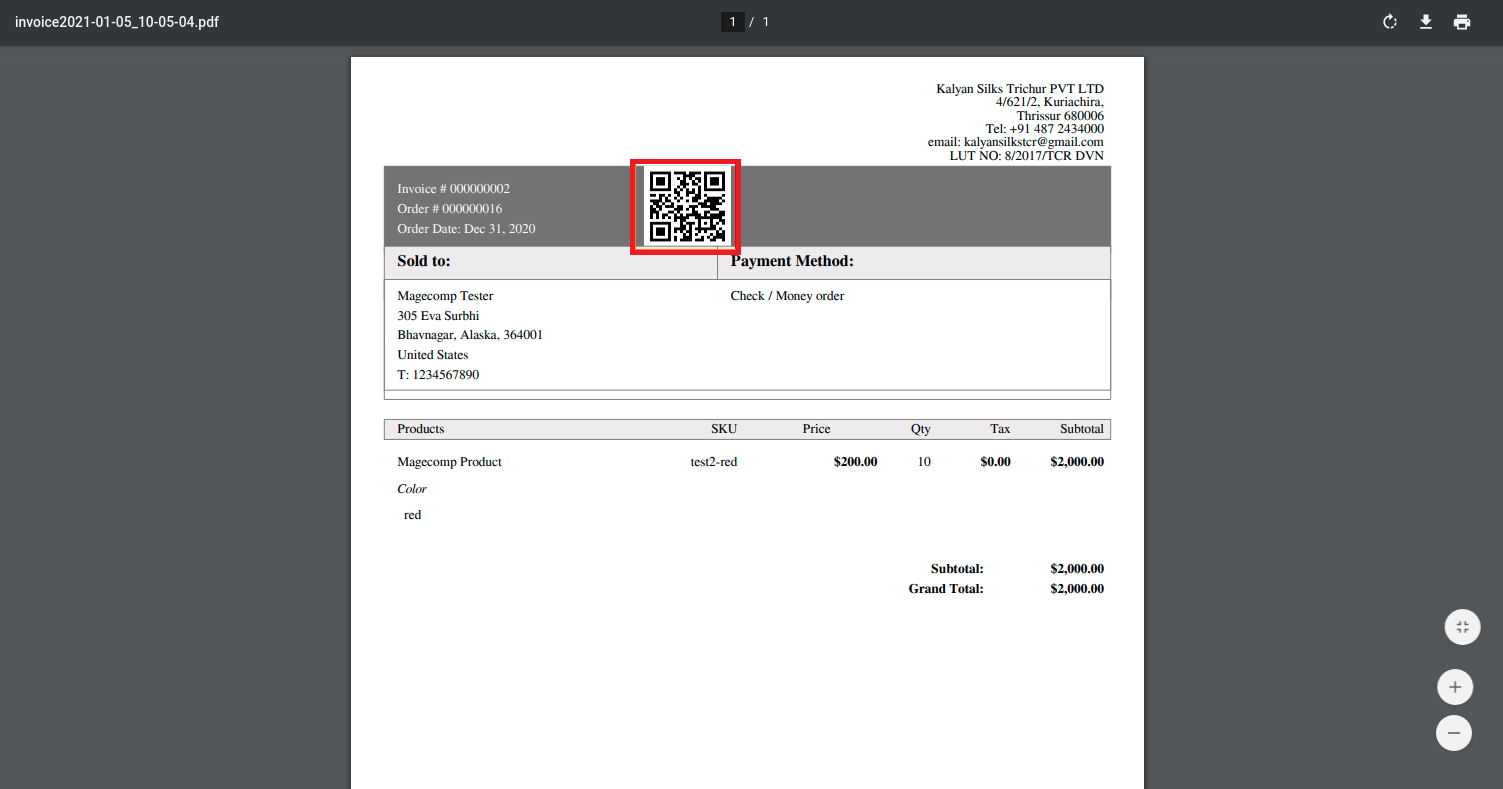The height and width of the screenshot is (789, 1503).
Task: Click the SKU column header
Action: coord(724,429)
